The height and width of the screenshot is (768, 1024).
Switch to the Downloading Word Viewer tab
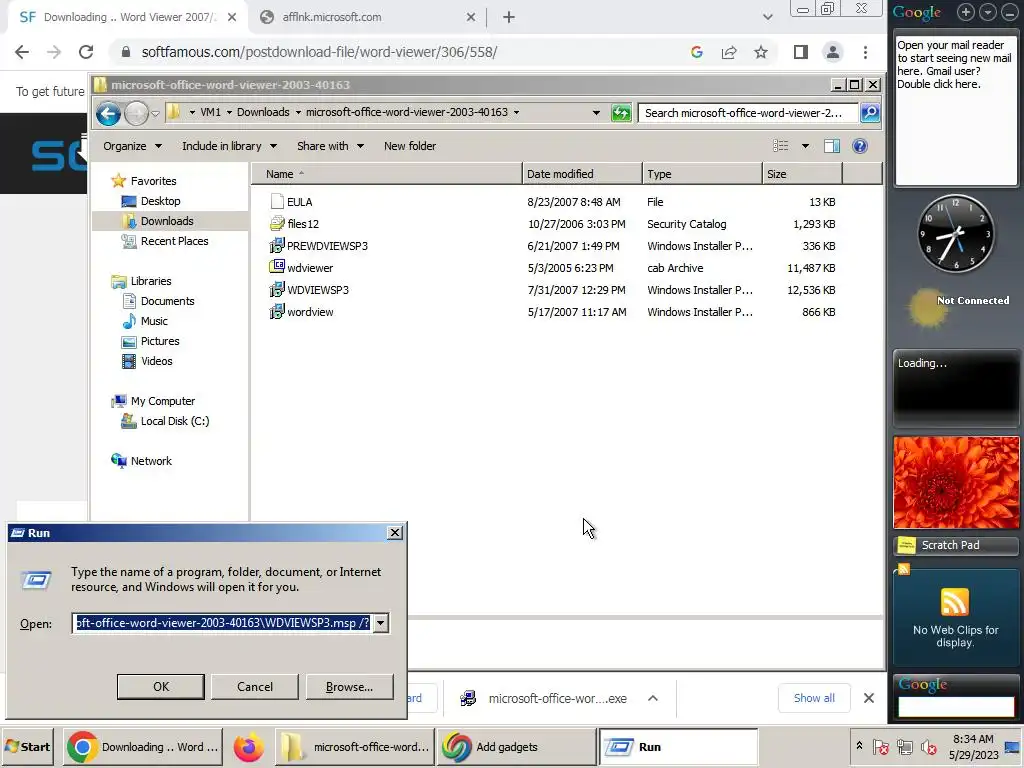[129, 17]
